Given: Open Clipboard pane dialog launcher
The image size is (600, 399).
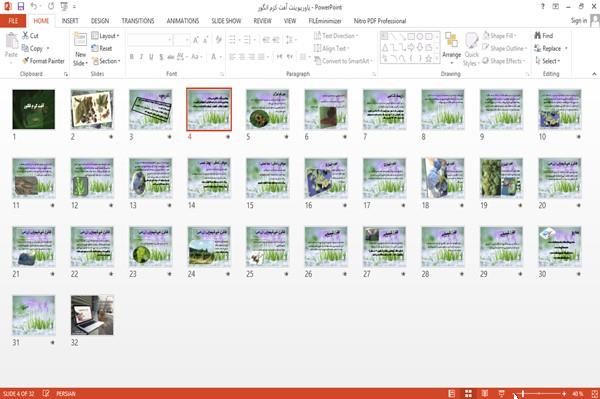Looking at the screenshot, I should [x=66, y=74].
